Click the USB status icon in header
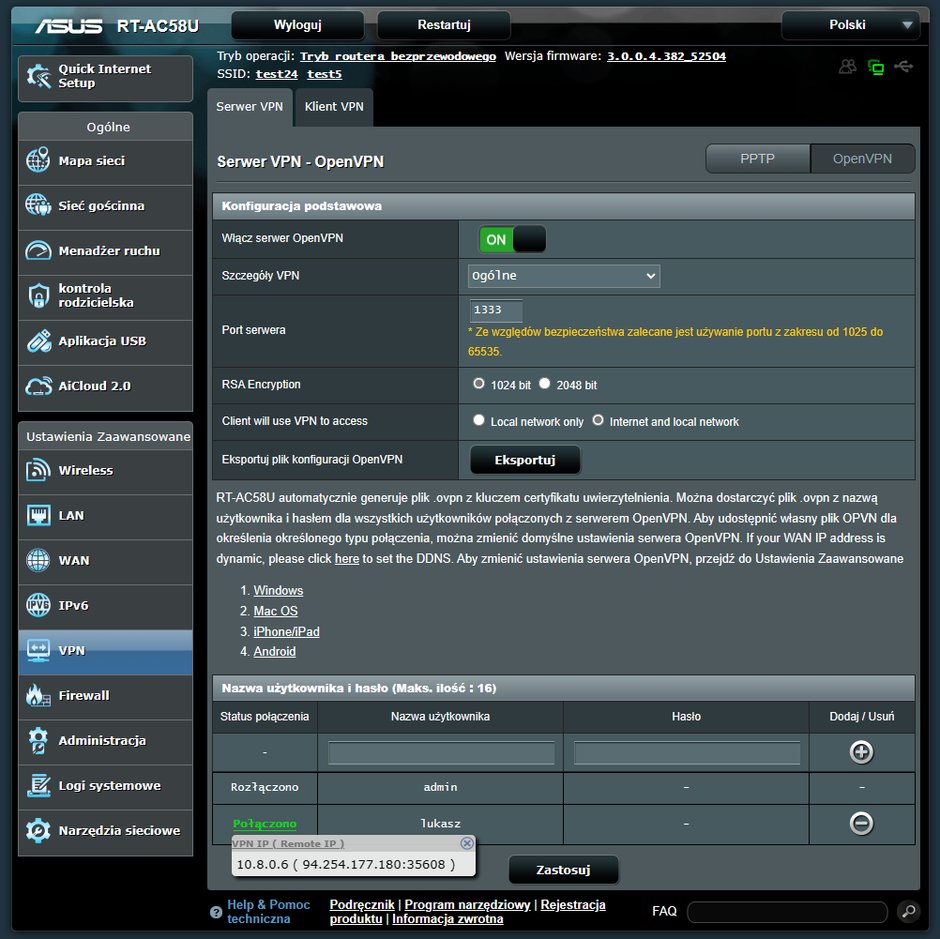 (x=904, y=67)
